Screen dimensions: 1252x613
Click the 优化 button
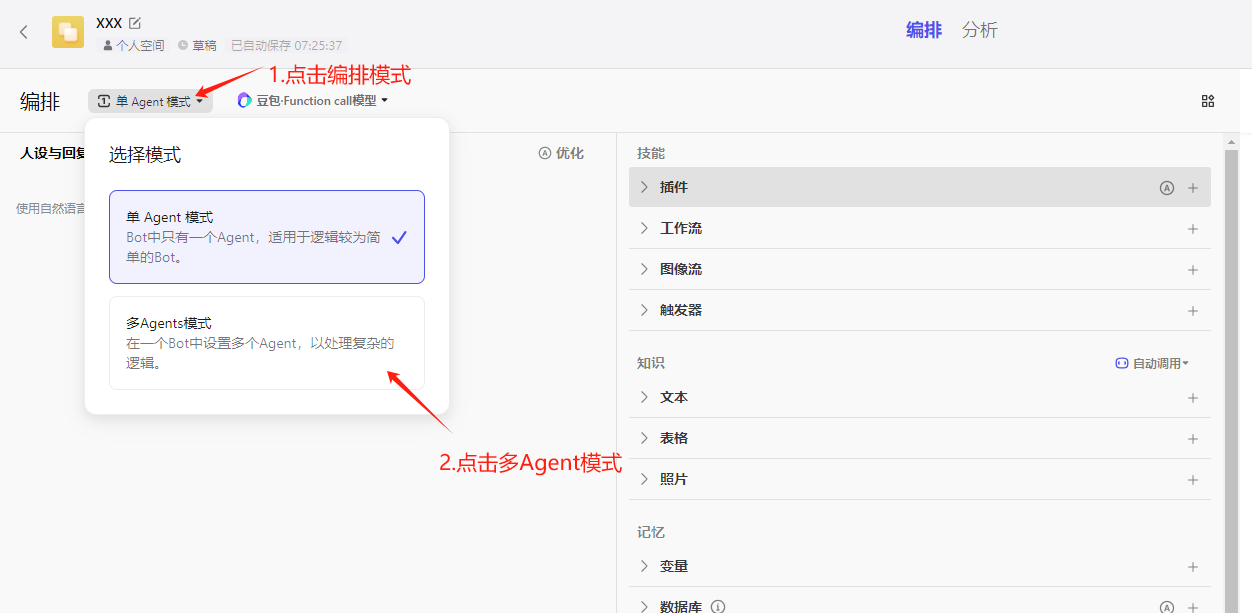[561, 153]
